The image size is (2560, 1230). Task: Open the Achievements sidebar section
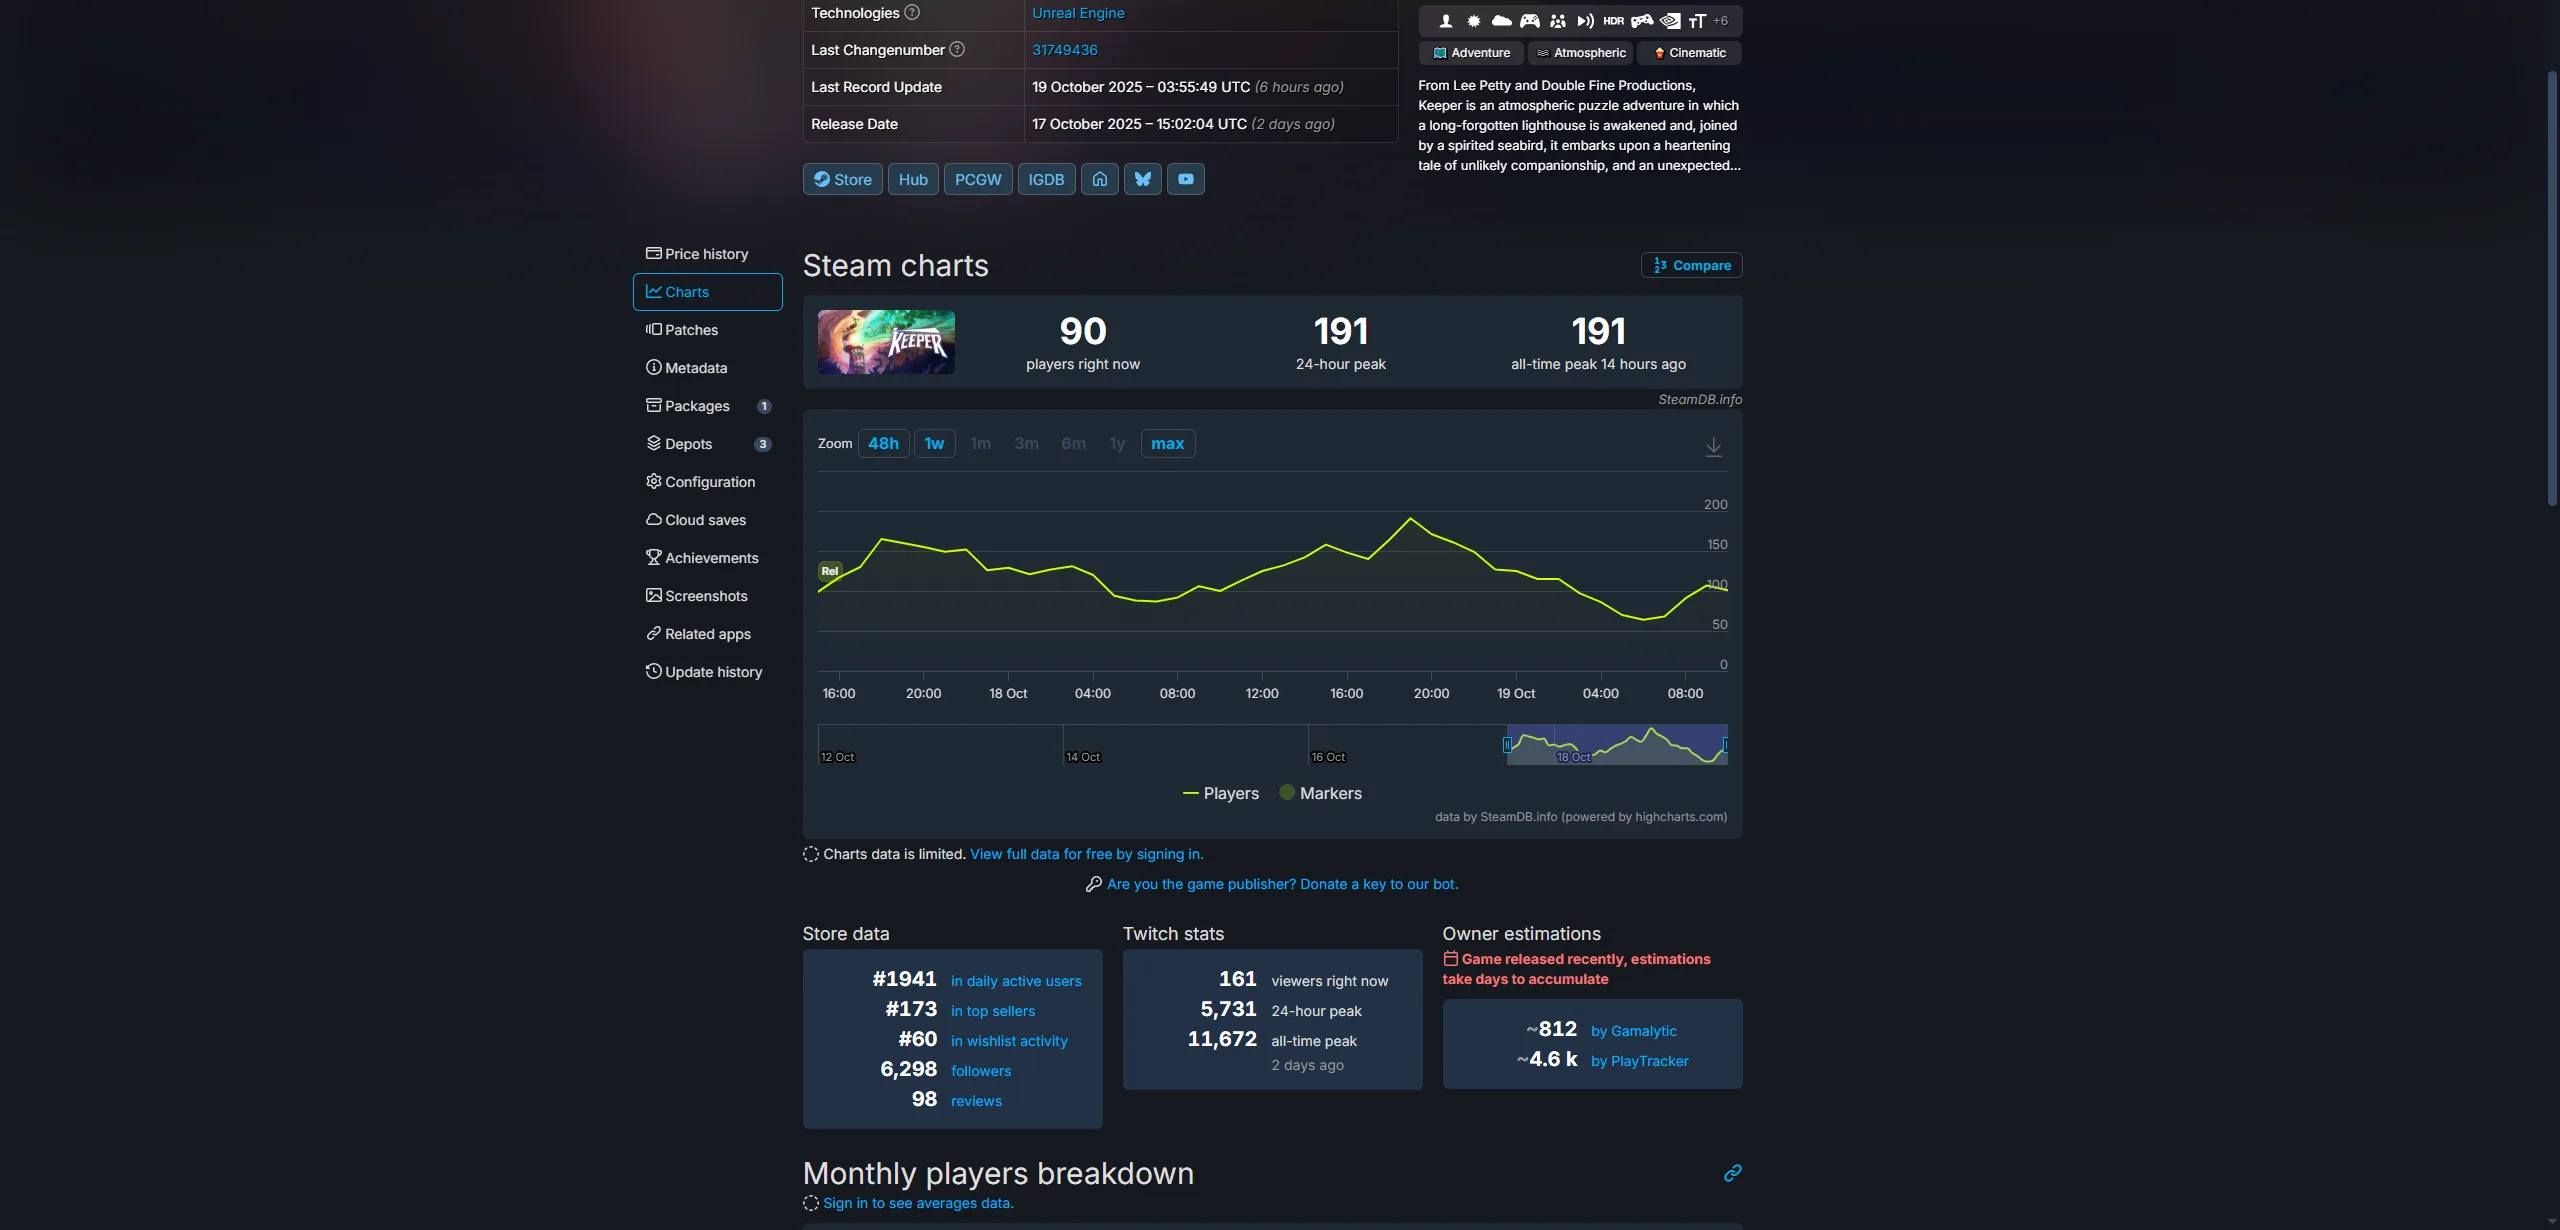711,558
